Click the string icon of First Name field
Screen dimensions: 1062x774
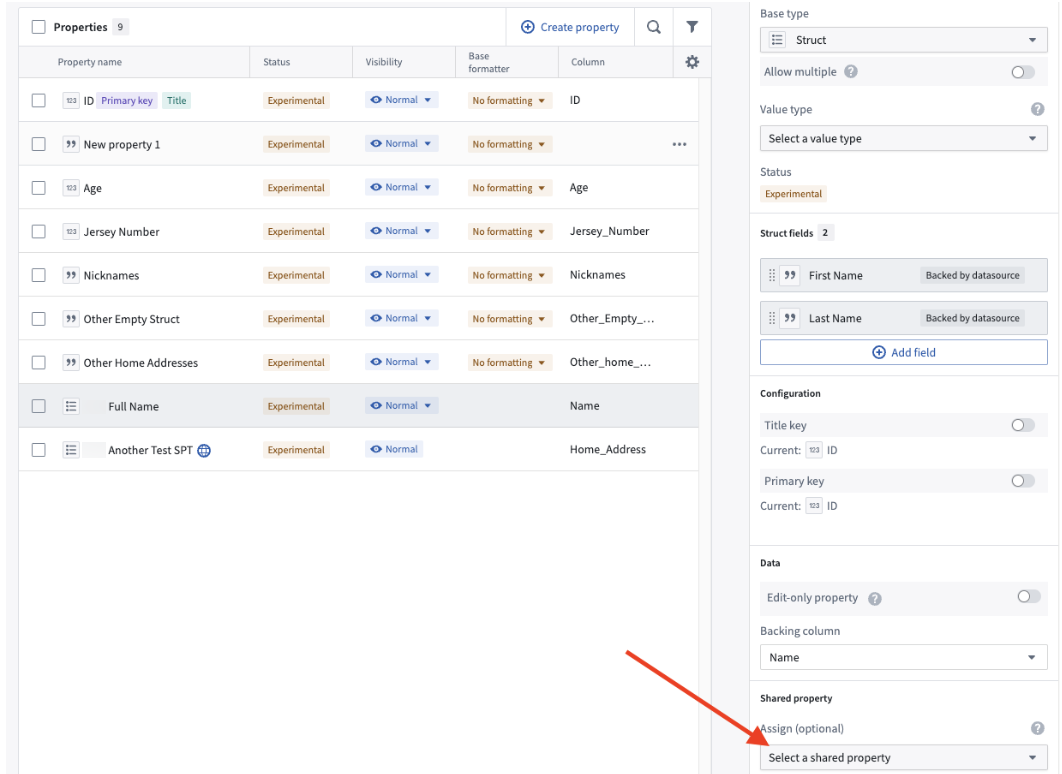pos(790,275)
